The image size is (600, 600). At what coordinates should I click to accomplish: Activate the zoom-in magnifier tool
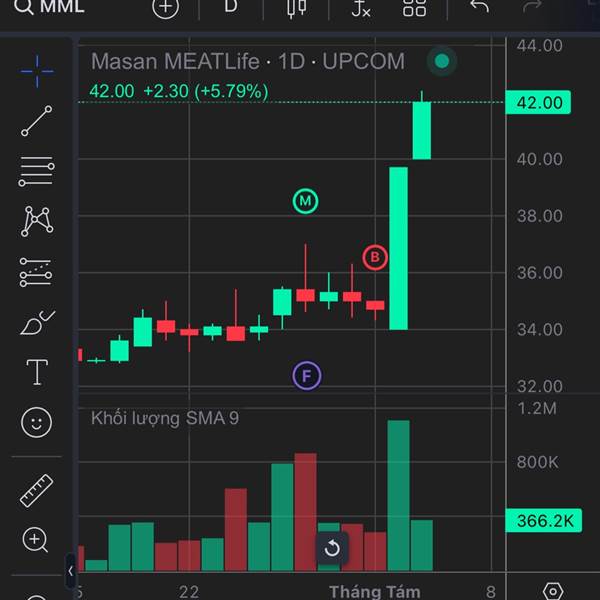35,540
